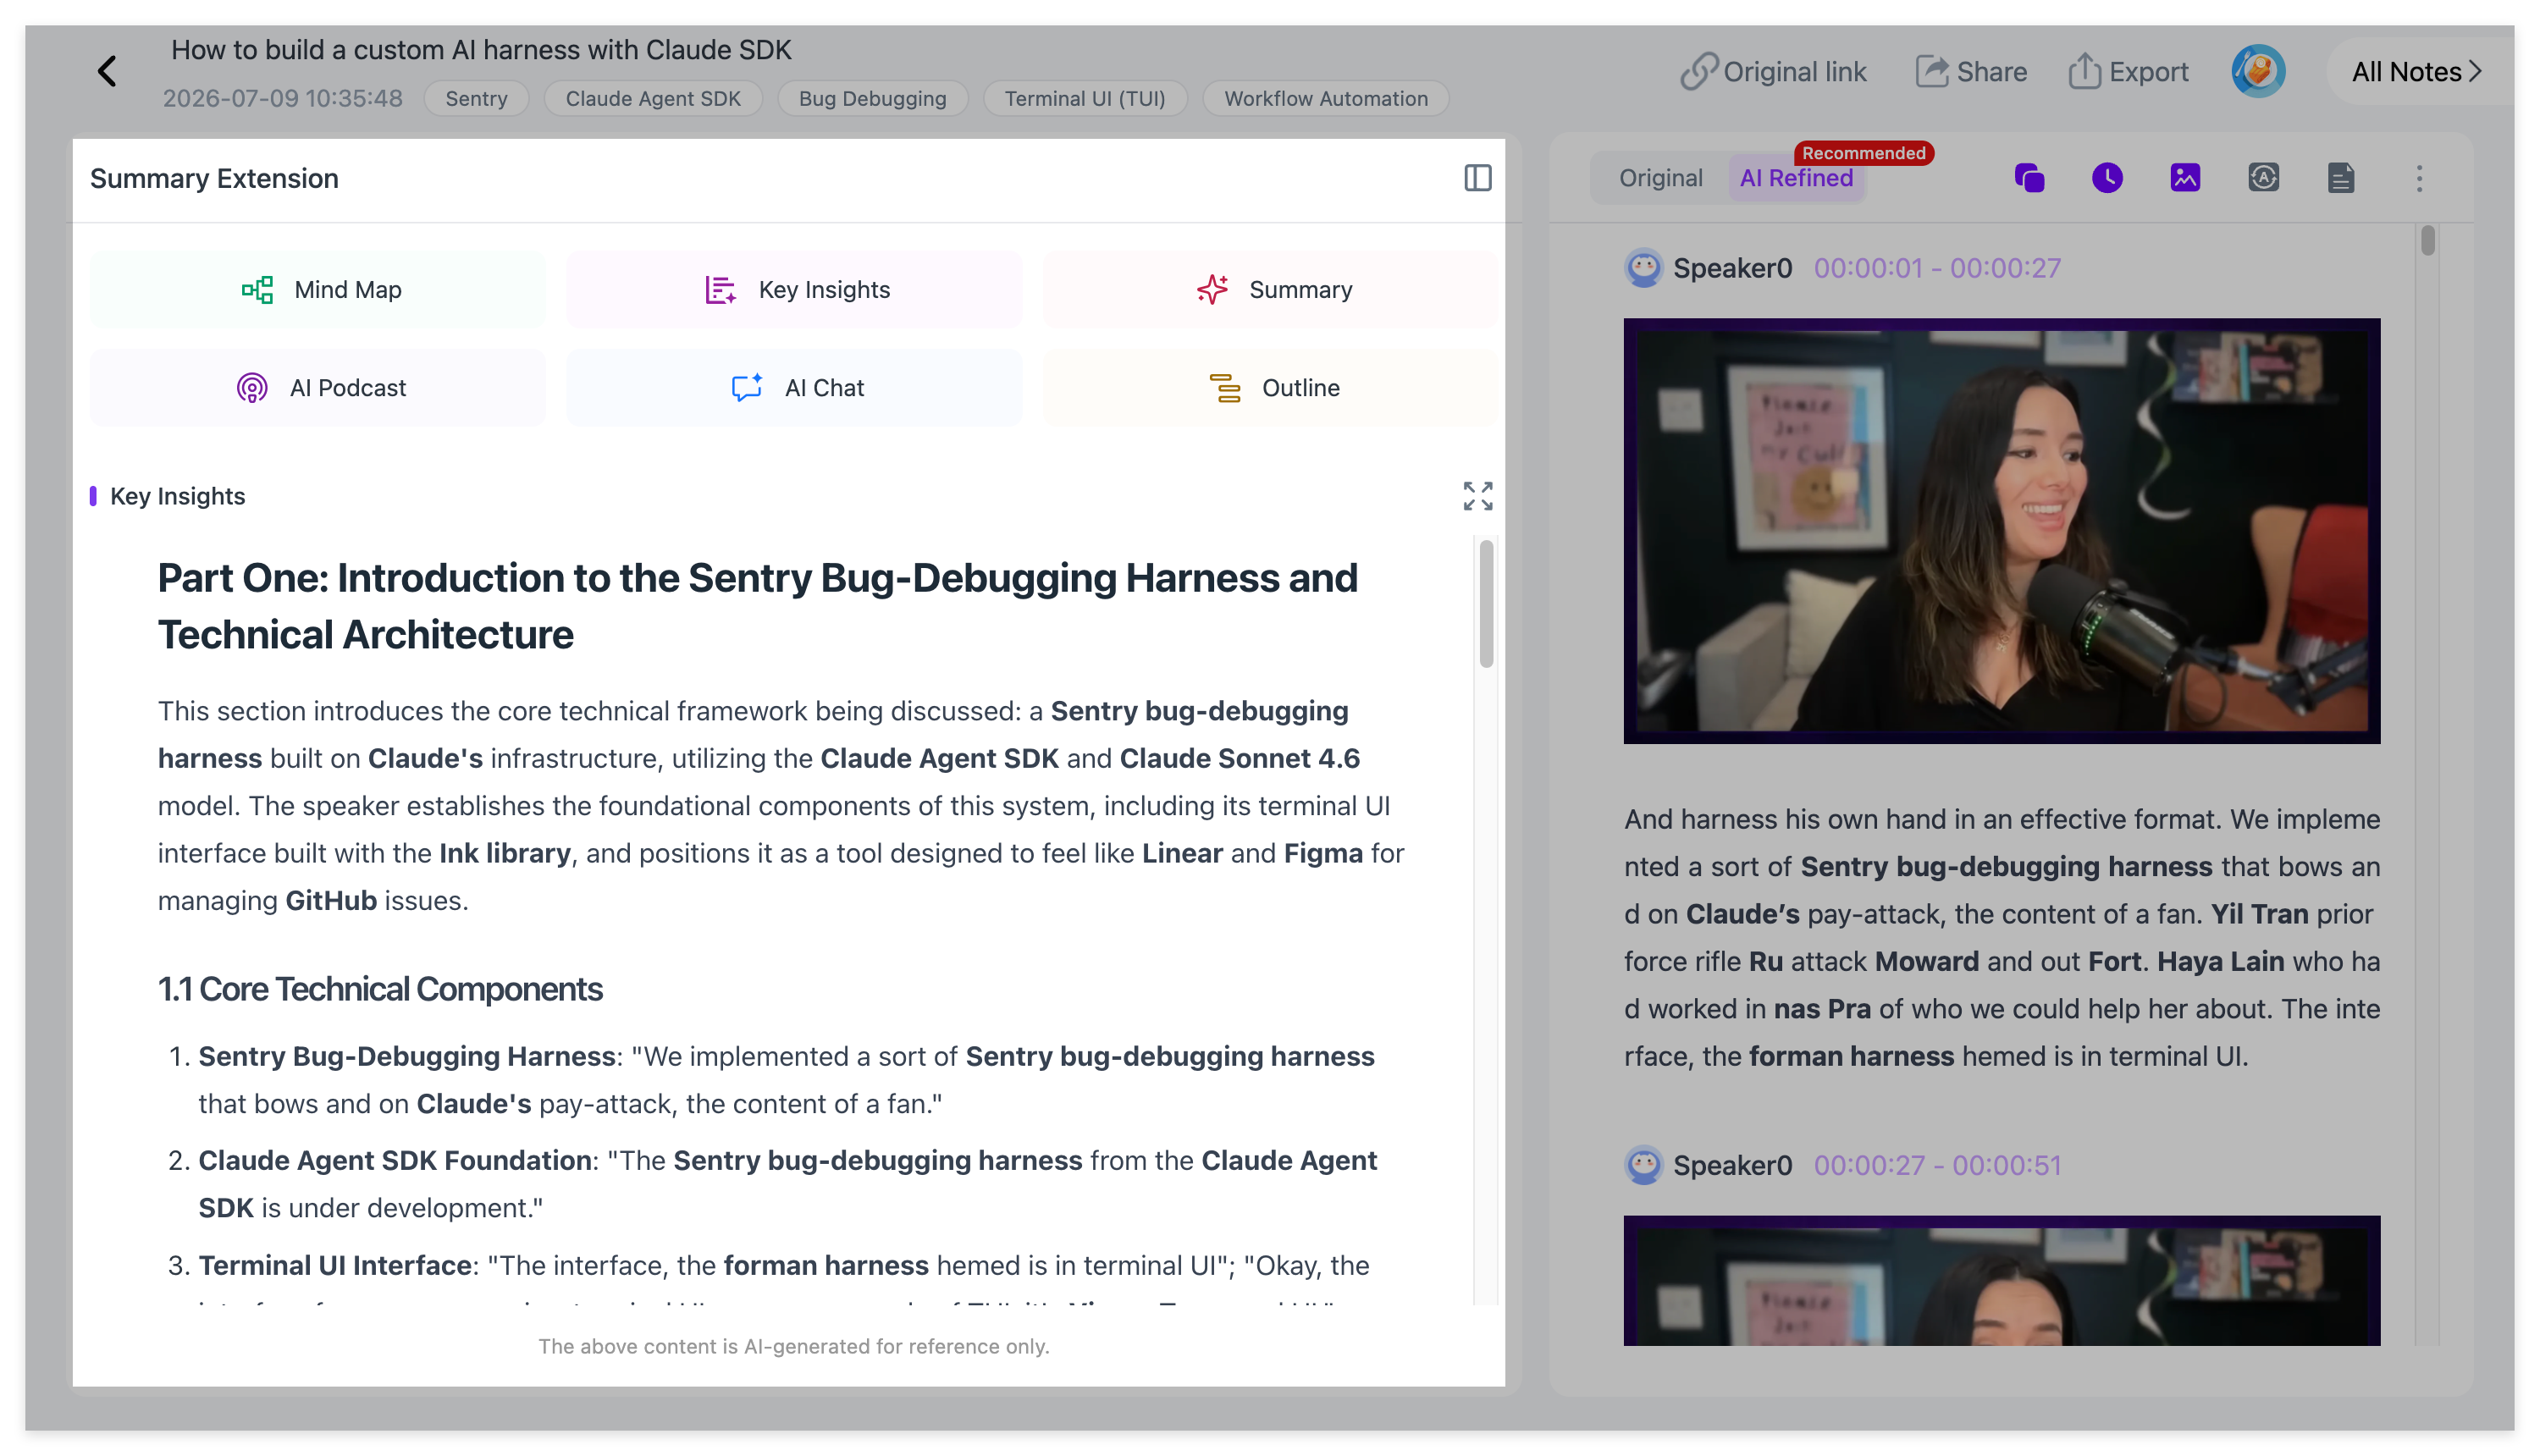Image resolution: width=2540 pixels, height=1456 pixels.
Task: Toggle the Summary Extension split-panel layout icon
Action: (x=1477, y=178)
